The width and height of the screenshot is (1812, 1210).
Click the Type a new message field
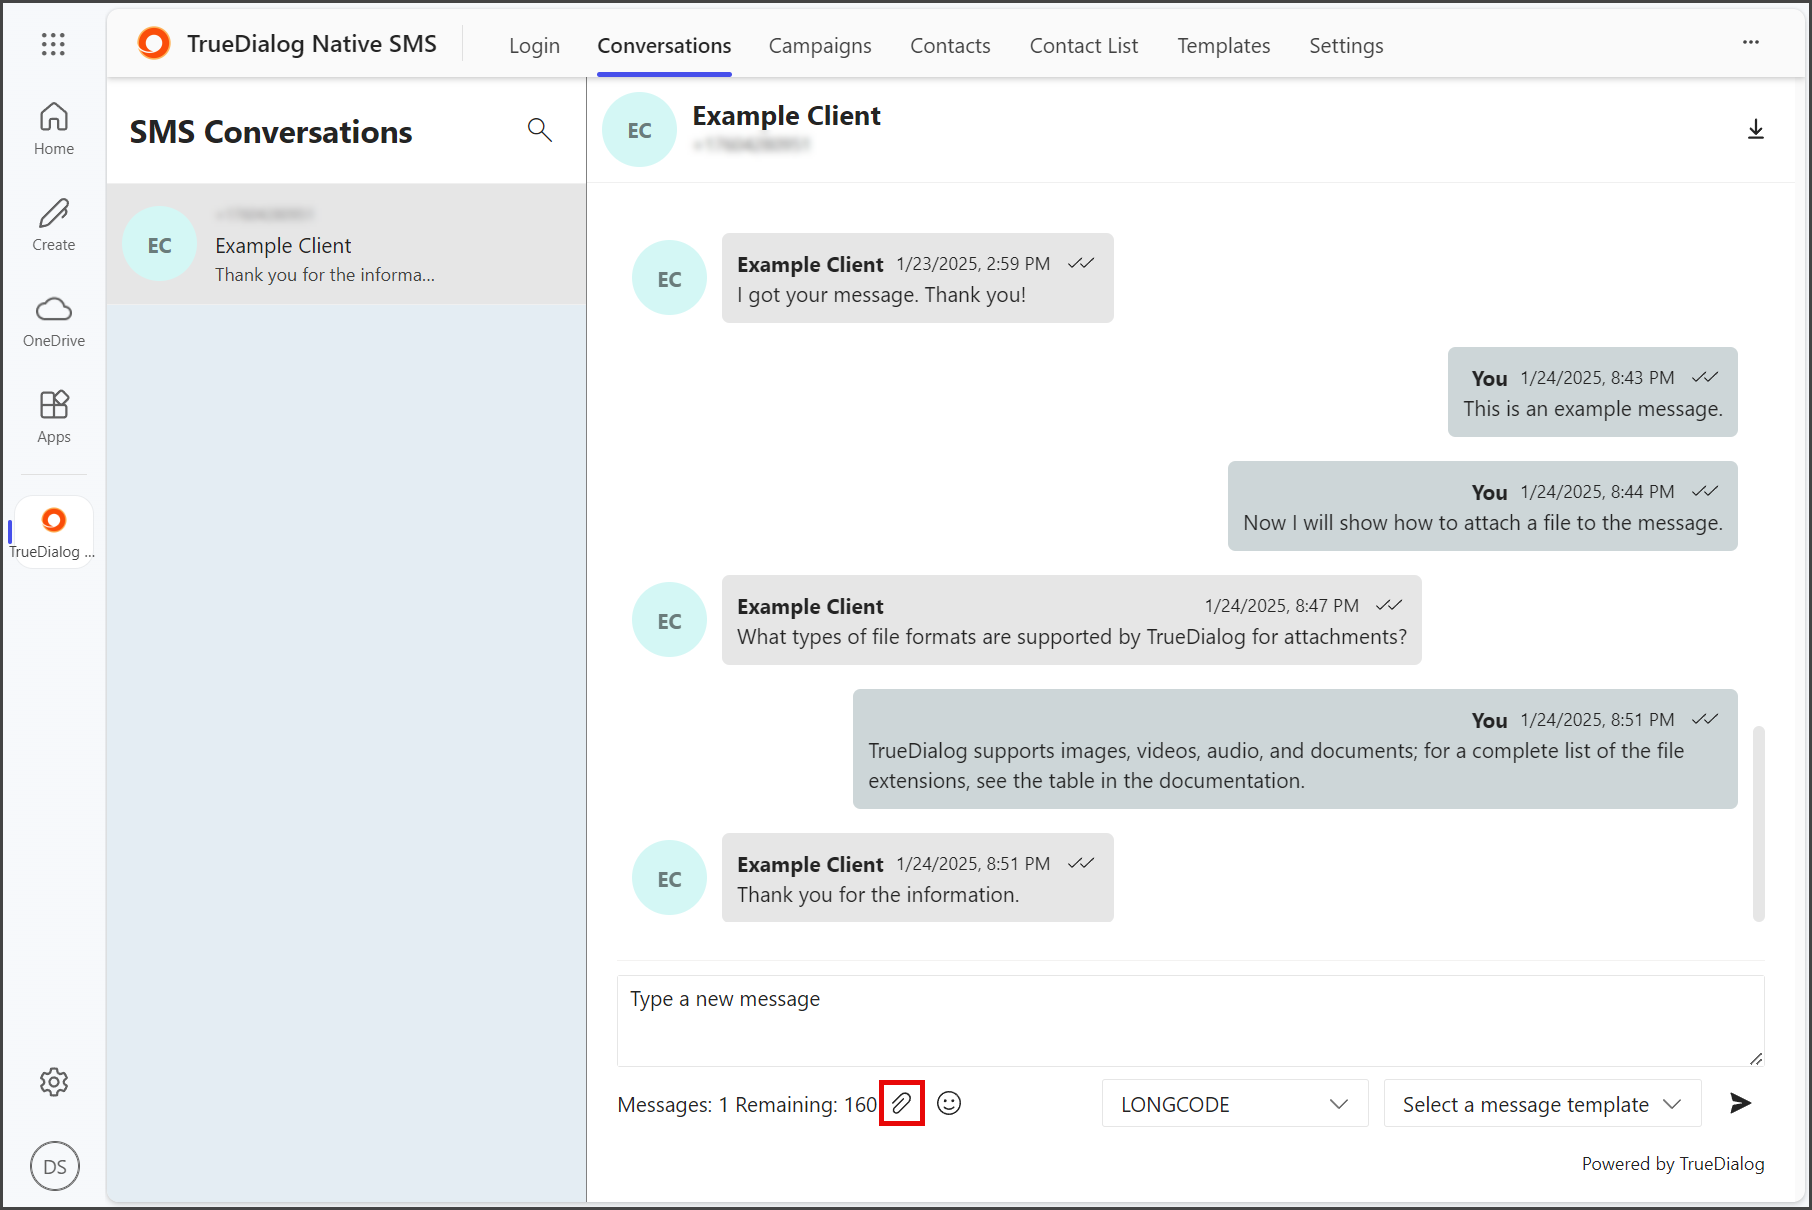1190,1020
